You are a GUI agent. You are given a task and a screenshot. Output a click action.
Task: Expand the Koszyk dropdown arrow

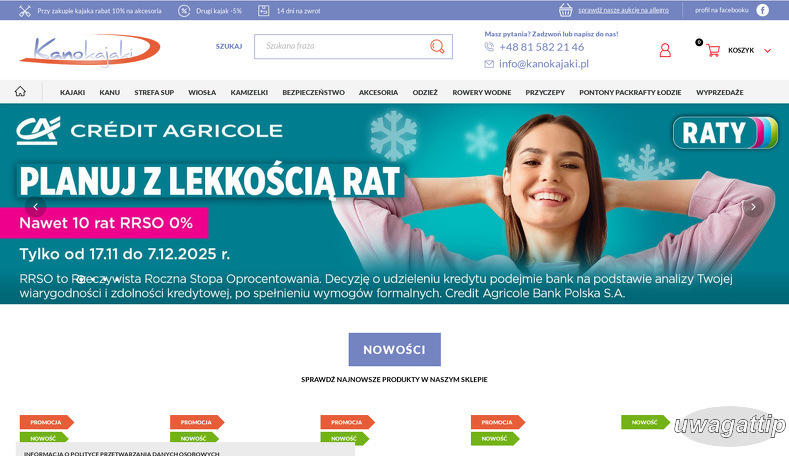click(767, 51)
